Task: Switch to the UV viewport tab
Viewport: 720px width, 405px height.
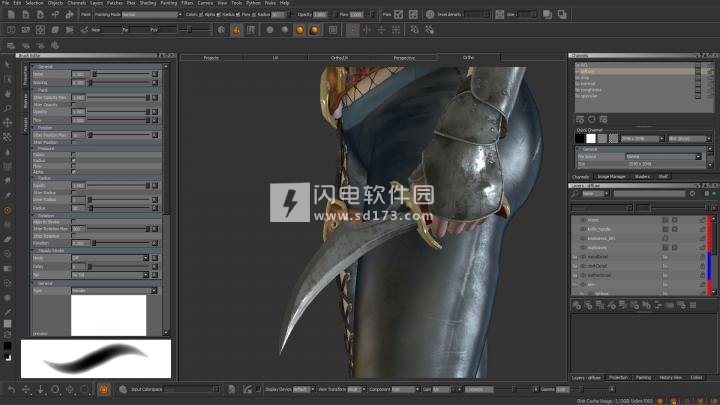Action: point(276,58)
